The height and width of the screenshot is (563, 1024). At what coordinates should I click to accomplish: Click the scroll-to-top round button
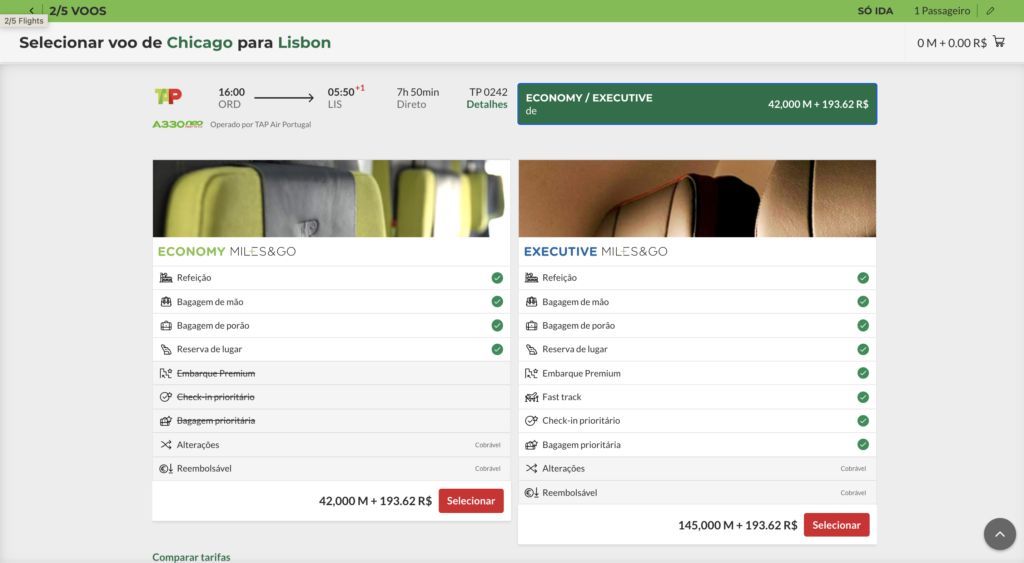tap(1000, 534)
